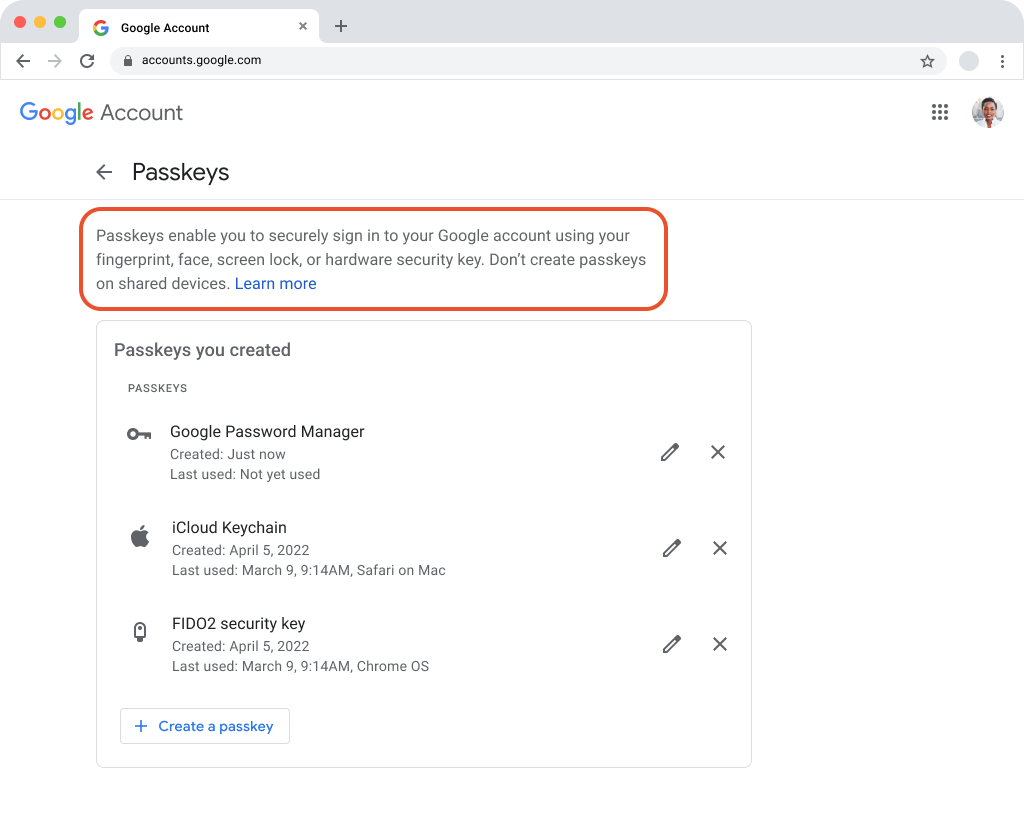Click the FIDO2 security key icon
Screen dimensions: 1024x838
pyautogui.click(x=139, y=631)
